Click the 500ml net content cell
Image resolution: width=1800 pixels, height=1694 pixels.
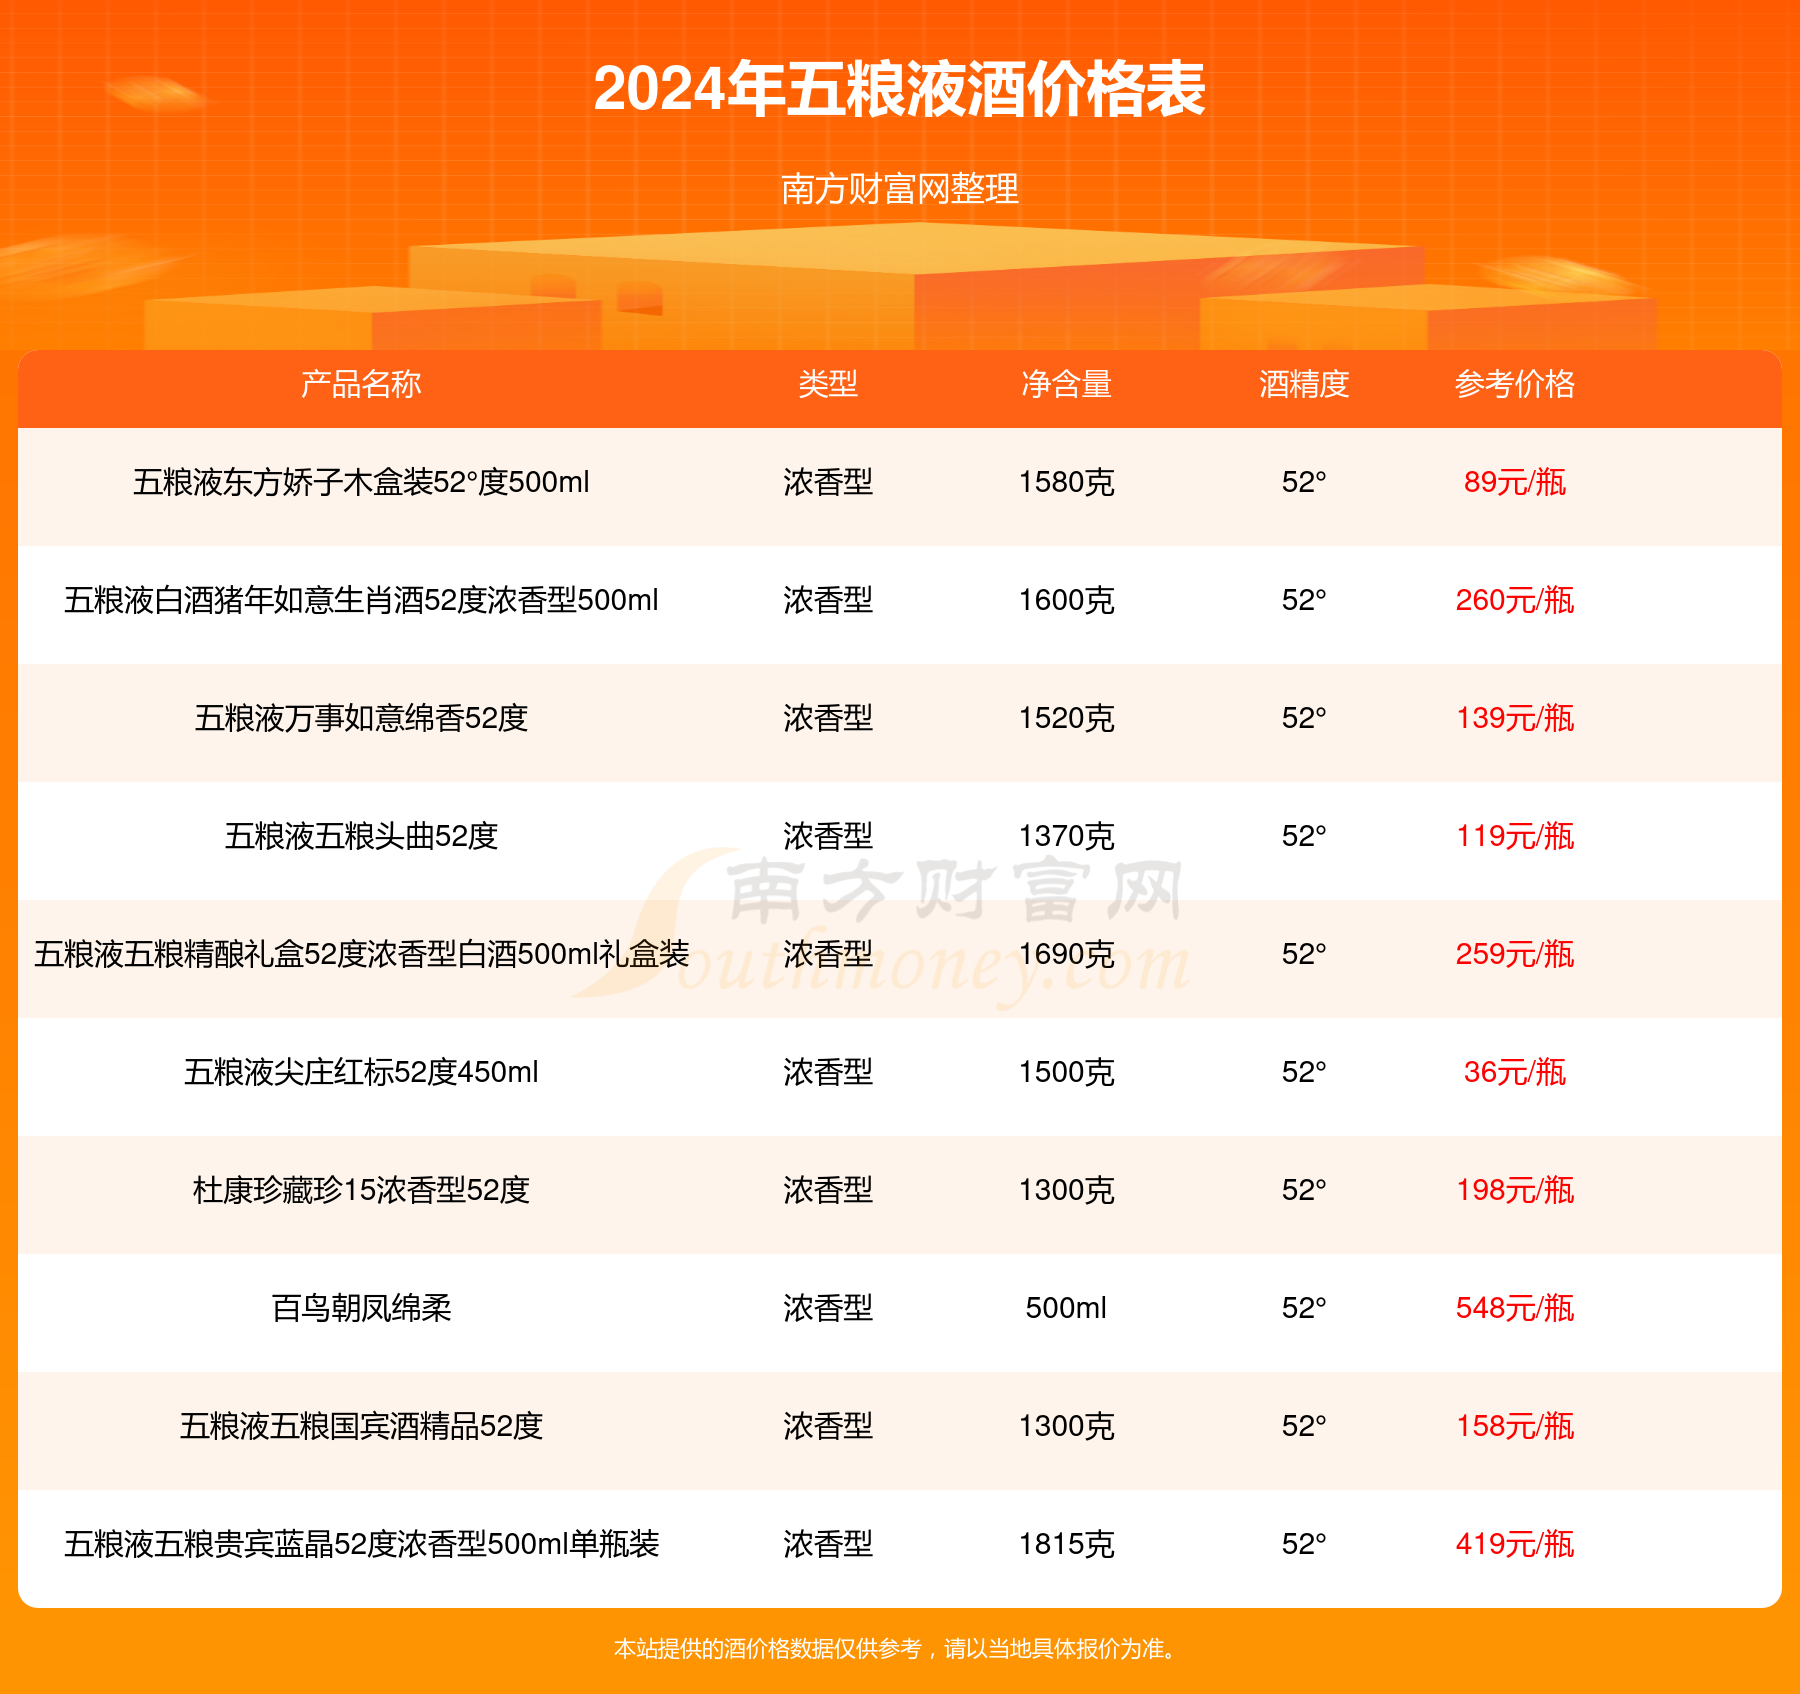(1066, 1308)
